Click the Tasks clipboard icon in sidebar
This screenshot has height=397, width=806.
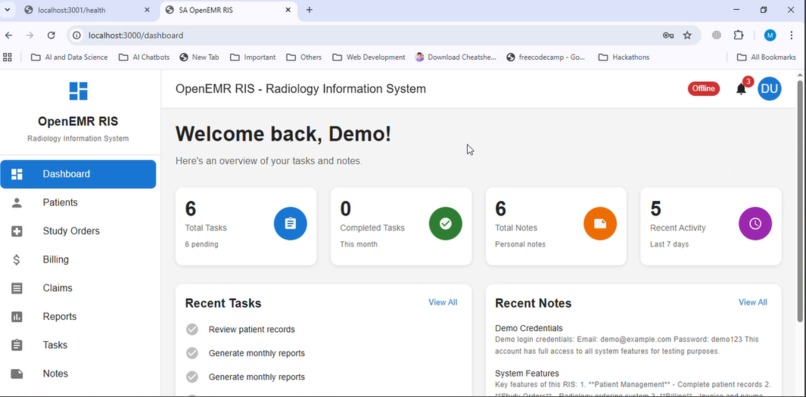click(x=17, y=345)
